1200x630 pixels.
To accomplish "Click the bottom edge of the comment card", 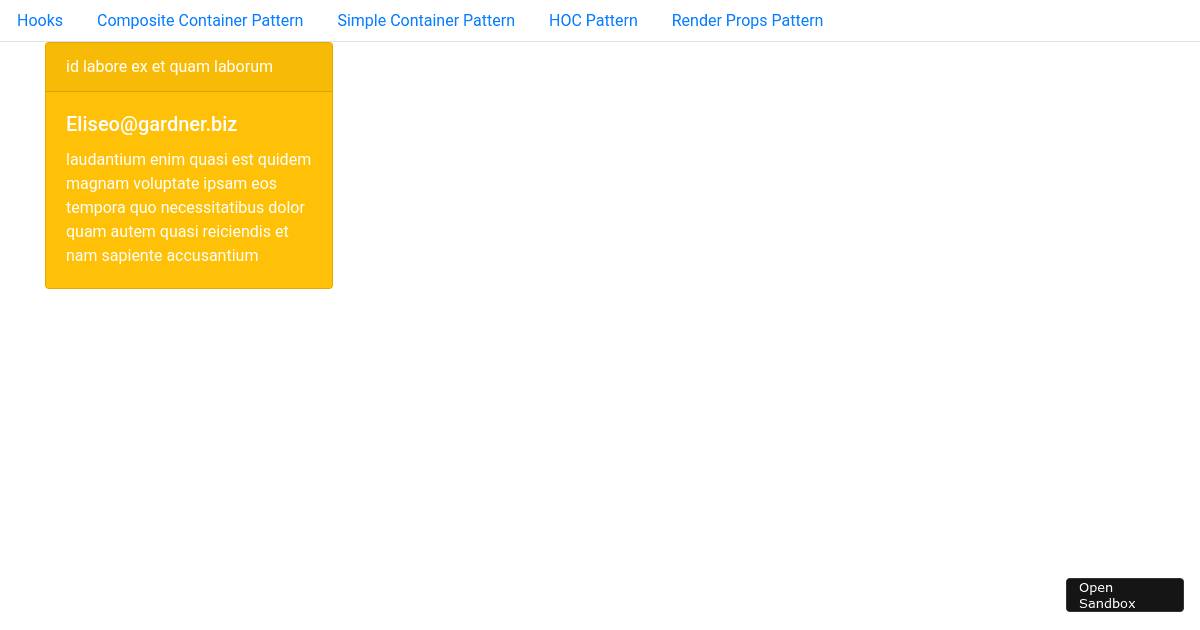I will click(188, 285).
